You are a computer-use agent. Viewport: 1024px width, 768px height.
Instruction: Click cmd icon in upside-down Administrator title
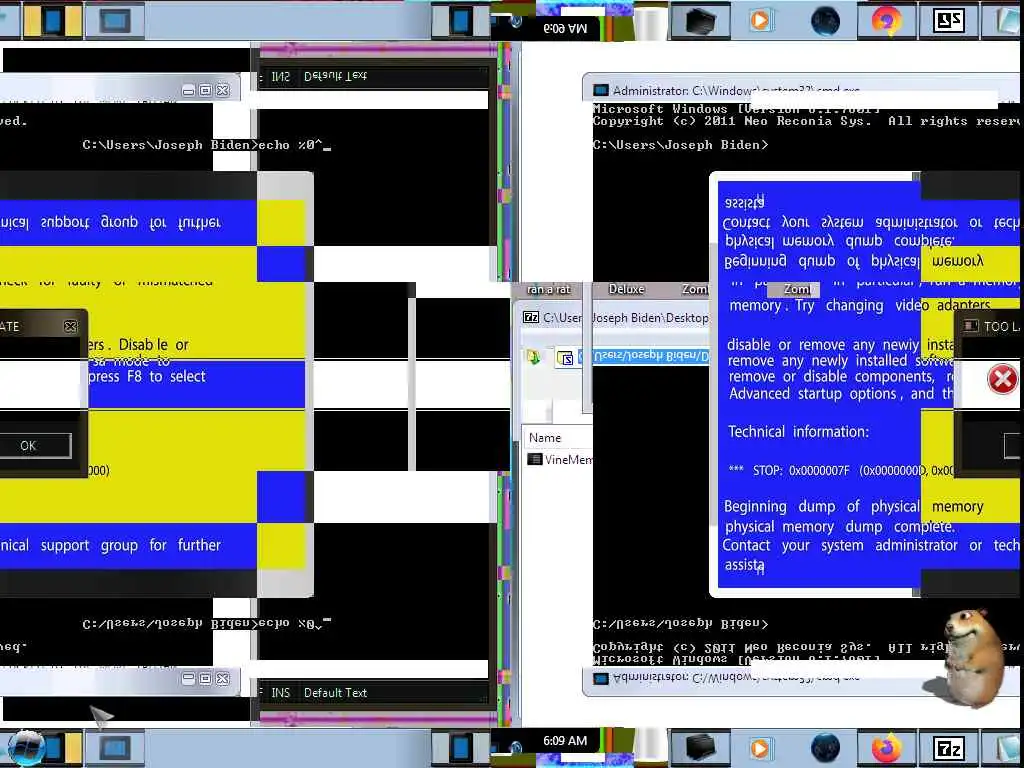click(x=601, y=679)
